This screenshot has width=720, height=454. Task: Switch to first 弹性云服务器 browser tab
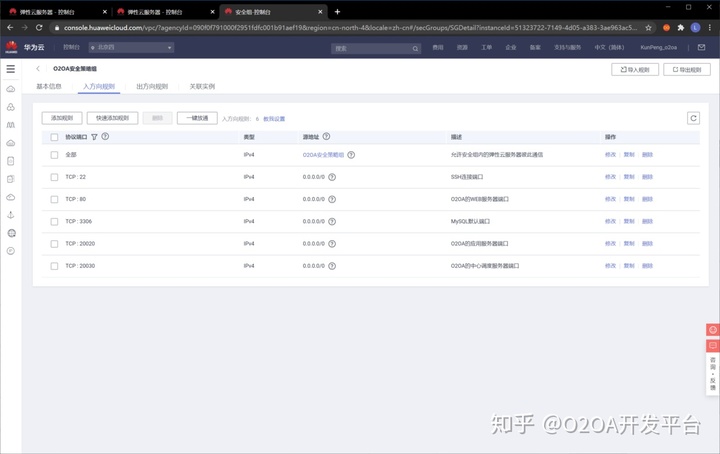pyautogui.click(x=57, y=12)
